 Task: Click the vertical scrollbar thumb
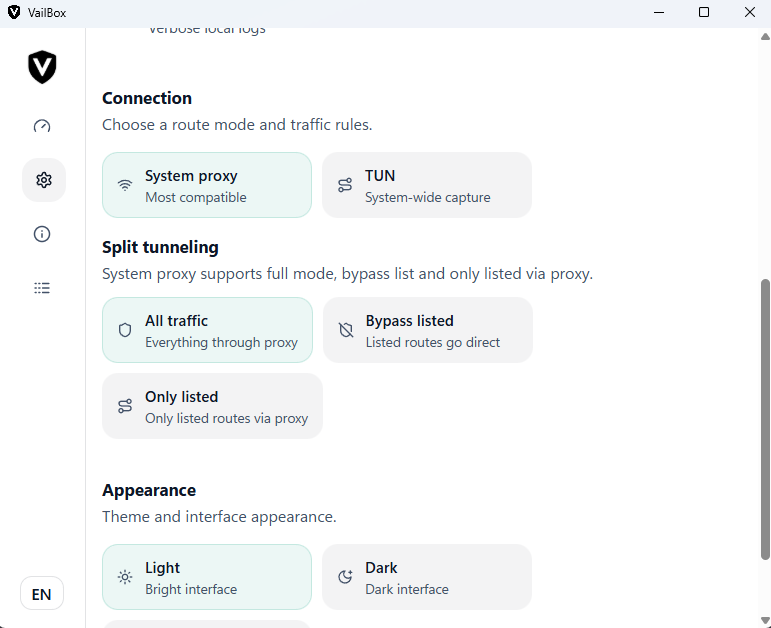[765, 419]
